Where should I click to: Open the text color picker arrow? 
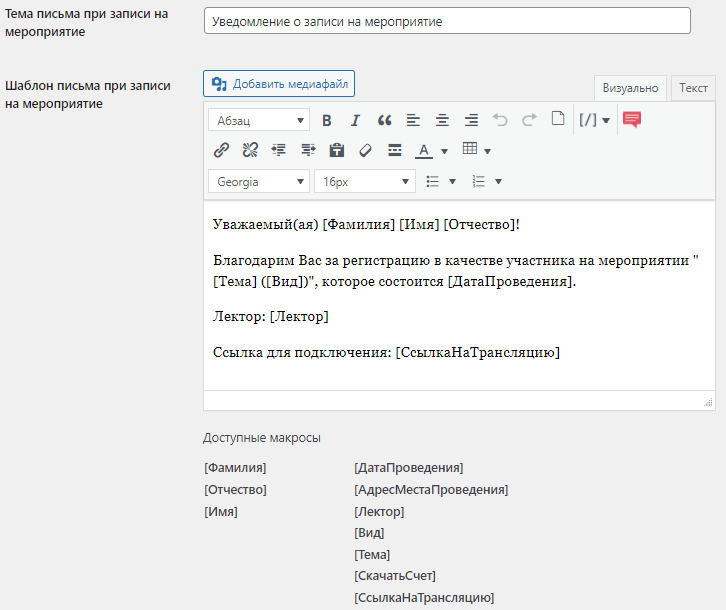pyautogui.click(x=444, y=151)
